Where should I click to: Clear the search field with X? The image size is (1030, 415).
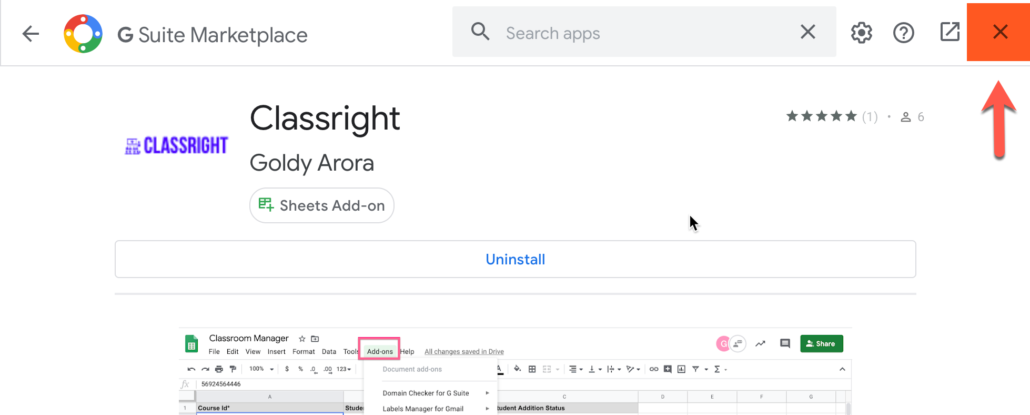[807, 32]
